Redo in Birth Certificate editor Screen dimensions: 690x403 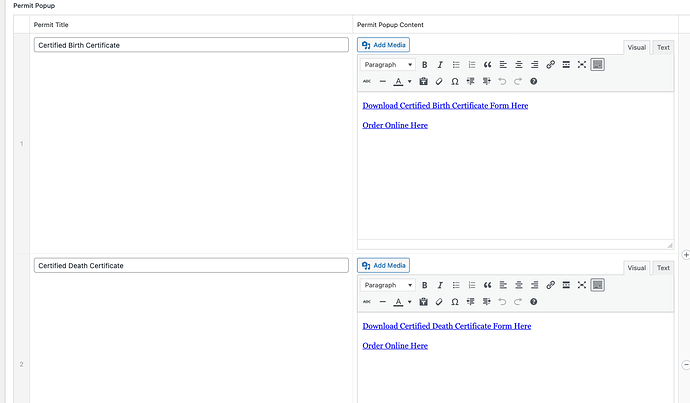click(518, 81)
